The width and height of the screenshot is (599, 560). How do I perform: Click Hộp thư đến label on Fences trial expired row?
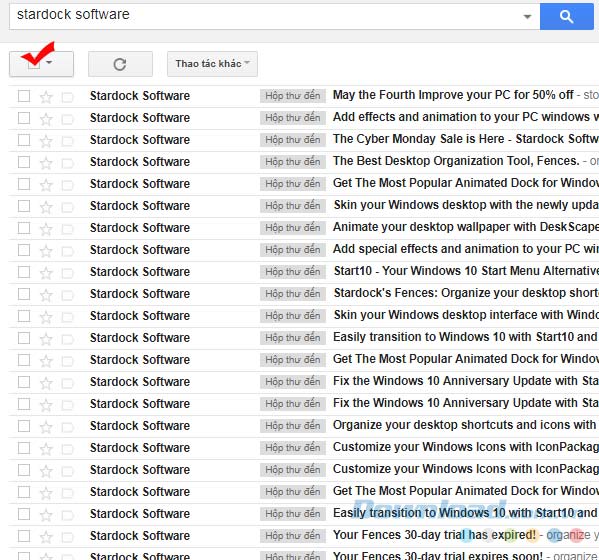coord(293,536)
